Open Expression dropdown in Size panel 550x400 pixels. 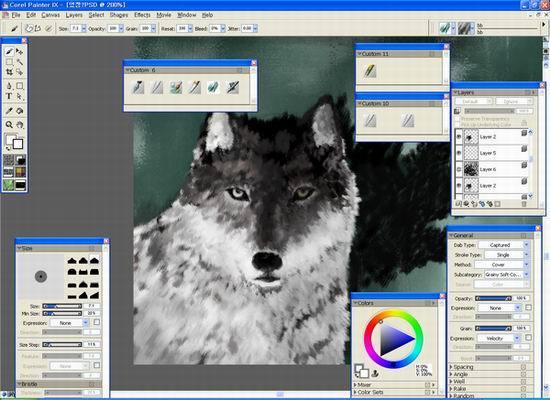tap(69, 322)
